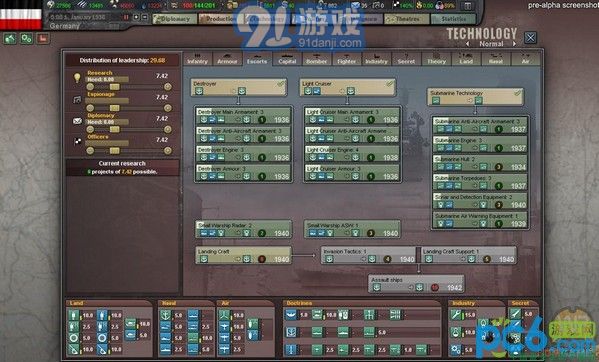599x362 pixels.
Task: Click the gears icon in Industry panel
Action: point(456,349)
